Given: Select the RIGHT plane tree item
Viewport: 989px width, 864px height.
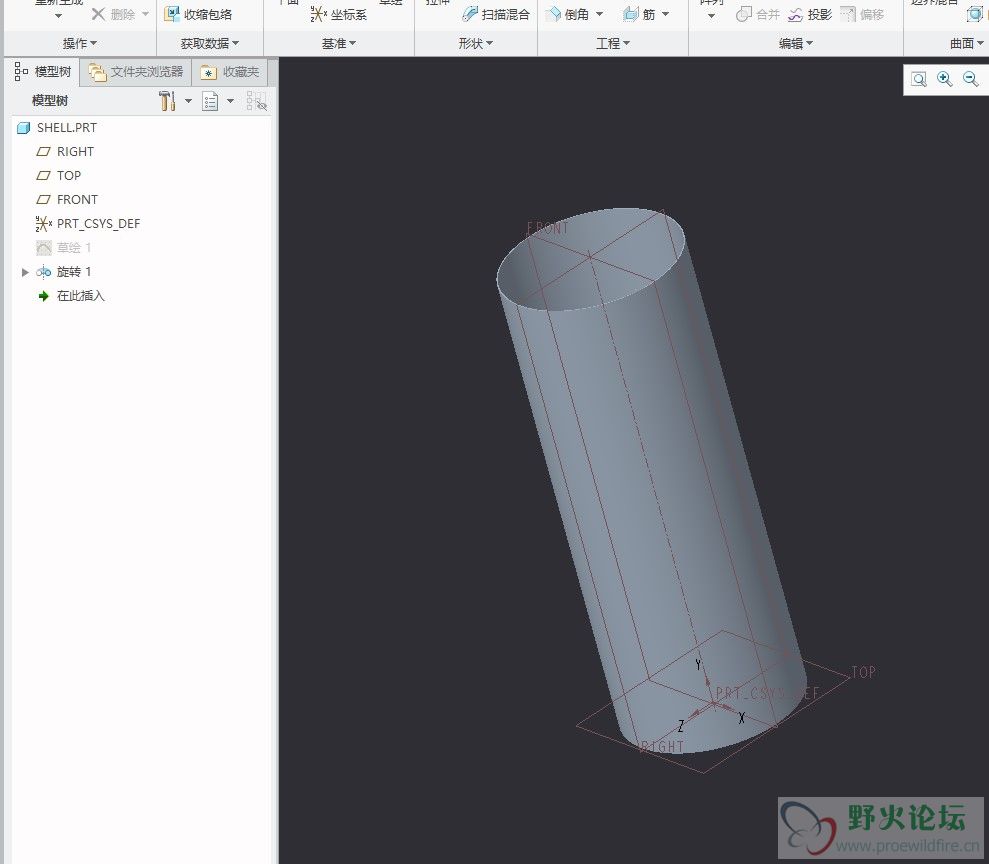Looking at the screenshot, I should [x=75, y=152].
